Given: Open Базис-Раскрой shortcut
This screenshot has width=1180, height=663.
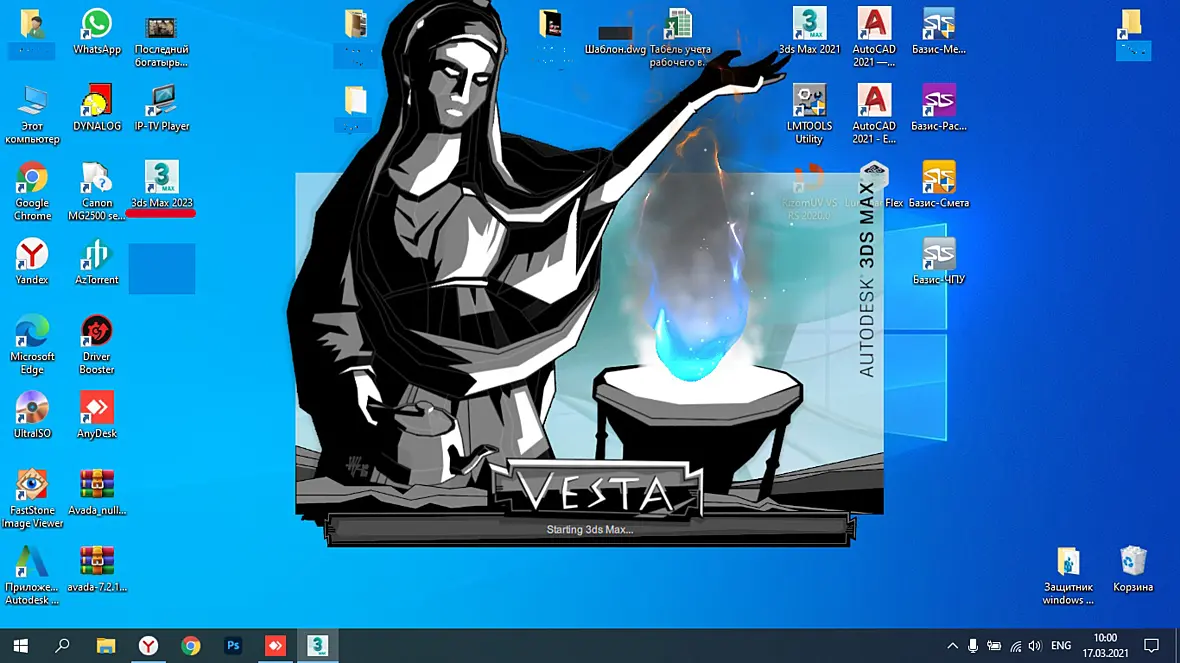Looking at the screenshot, I should (938, 108).
